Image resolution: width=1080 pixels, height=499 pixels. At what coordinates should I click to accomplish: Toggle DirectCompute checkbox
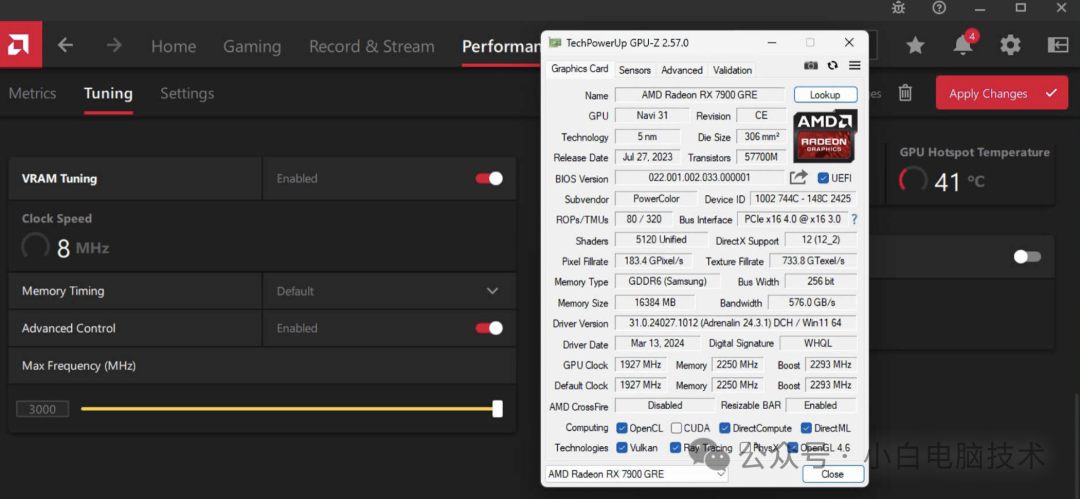click(x=725, y=428)
